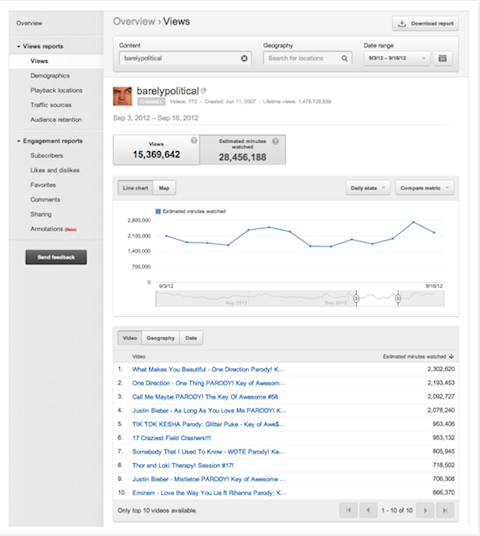
Task: Select Estimated minutes watched metric box
Action: (242, 150)
